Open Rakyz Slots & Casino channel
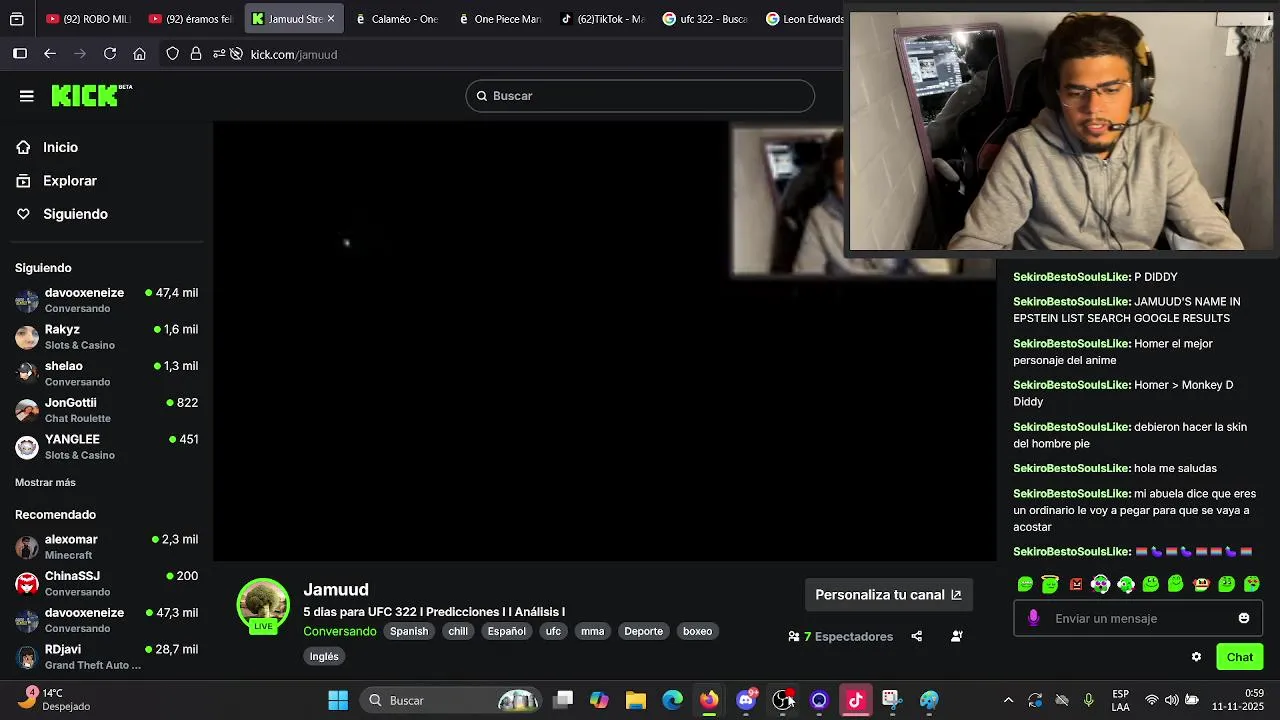This screenshot has height=720, width=1280. [106, 337]
